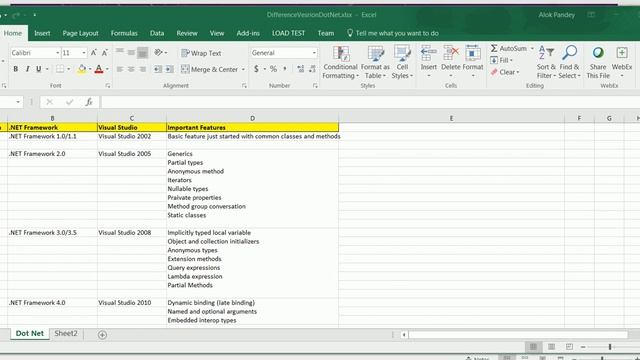Click the Borders icon
This screenshot has width=640, height=360.
coord(60,69)
